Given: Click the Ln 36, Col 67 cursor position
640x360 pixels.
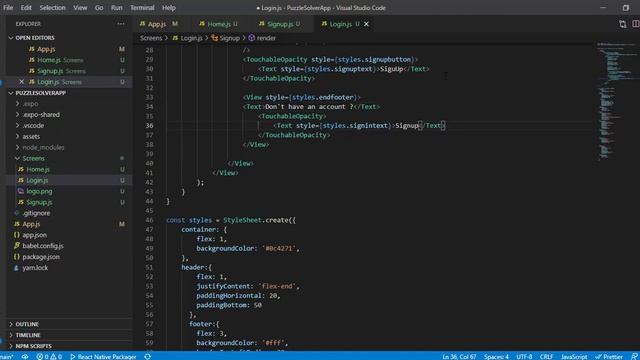Looking at the screenshot, I should [459, 357].
